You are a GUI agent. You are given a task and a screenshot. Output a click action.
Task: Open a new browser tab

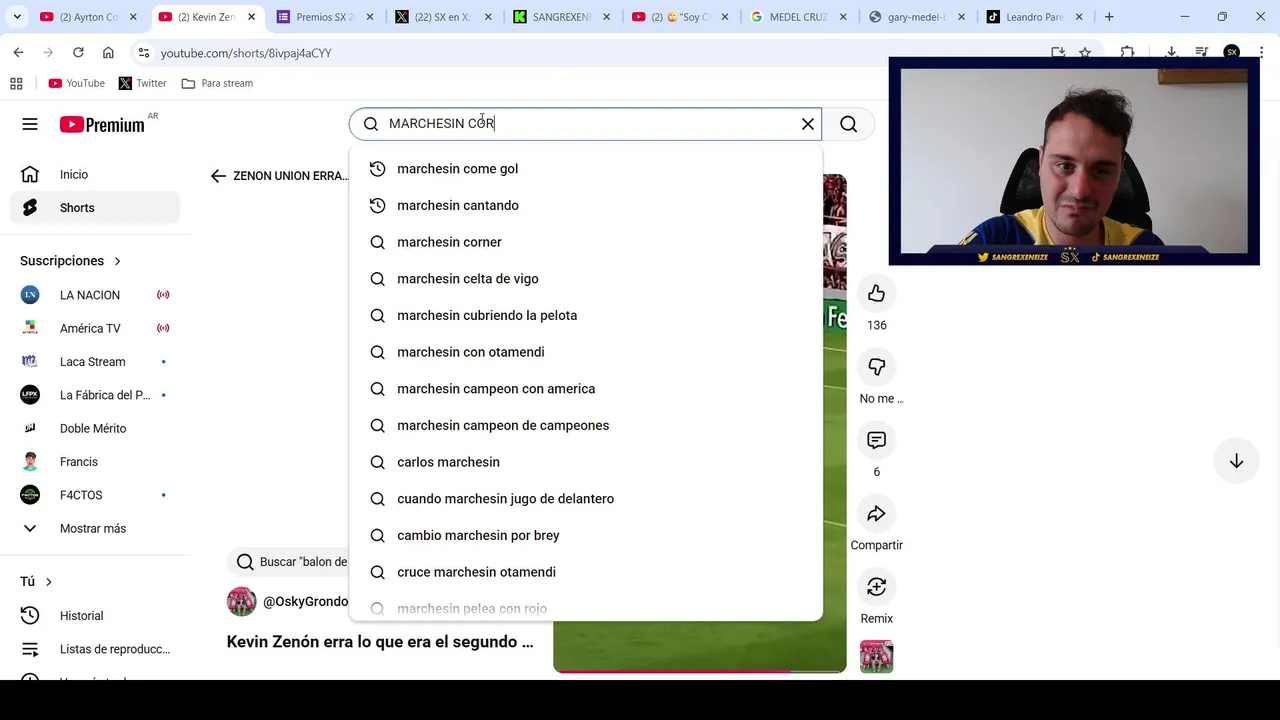click(x=1109, y=17)
